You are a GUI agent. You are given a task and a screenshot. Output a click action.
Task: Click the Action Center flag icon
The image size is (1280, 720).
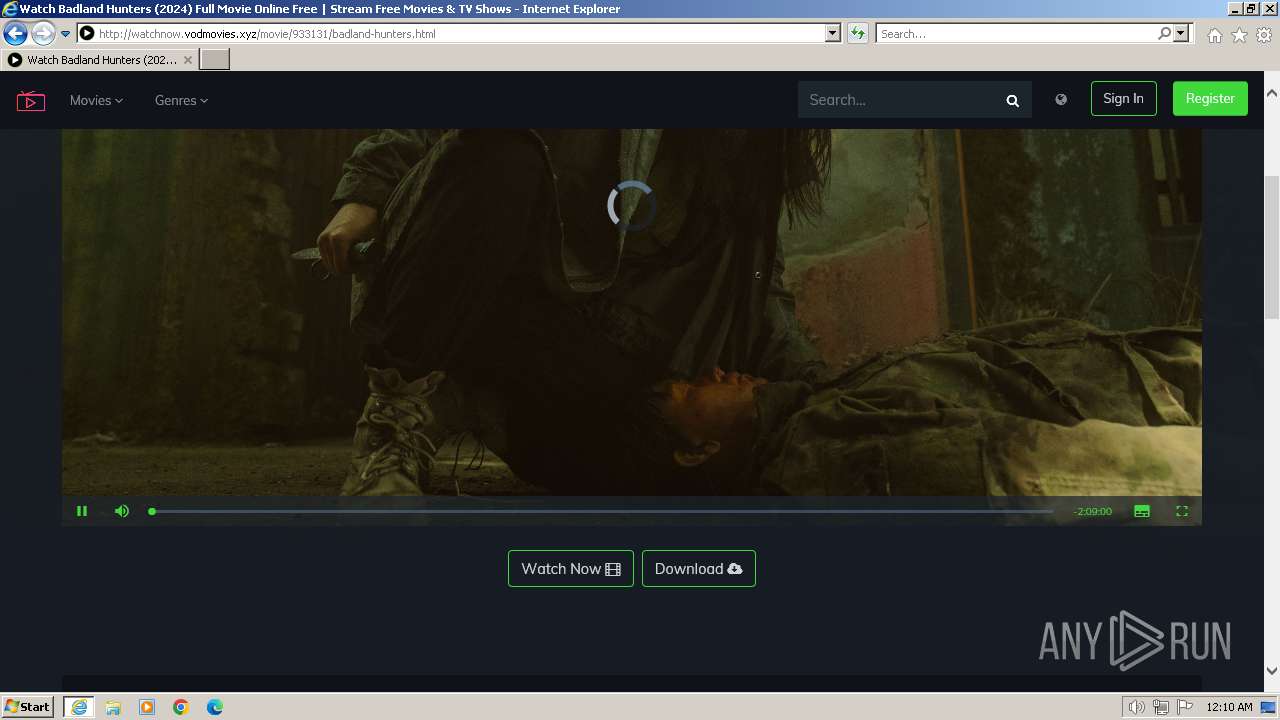point(1185,707)
